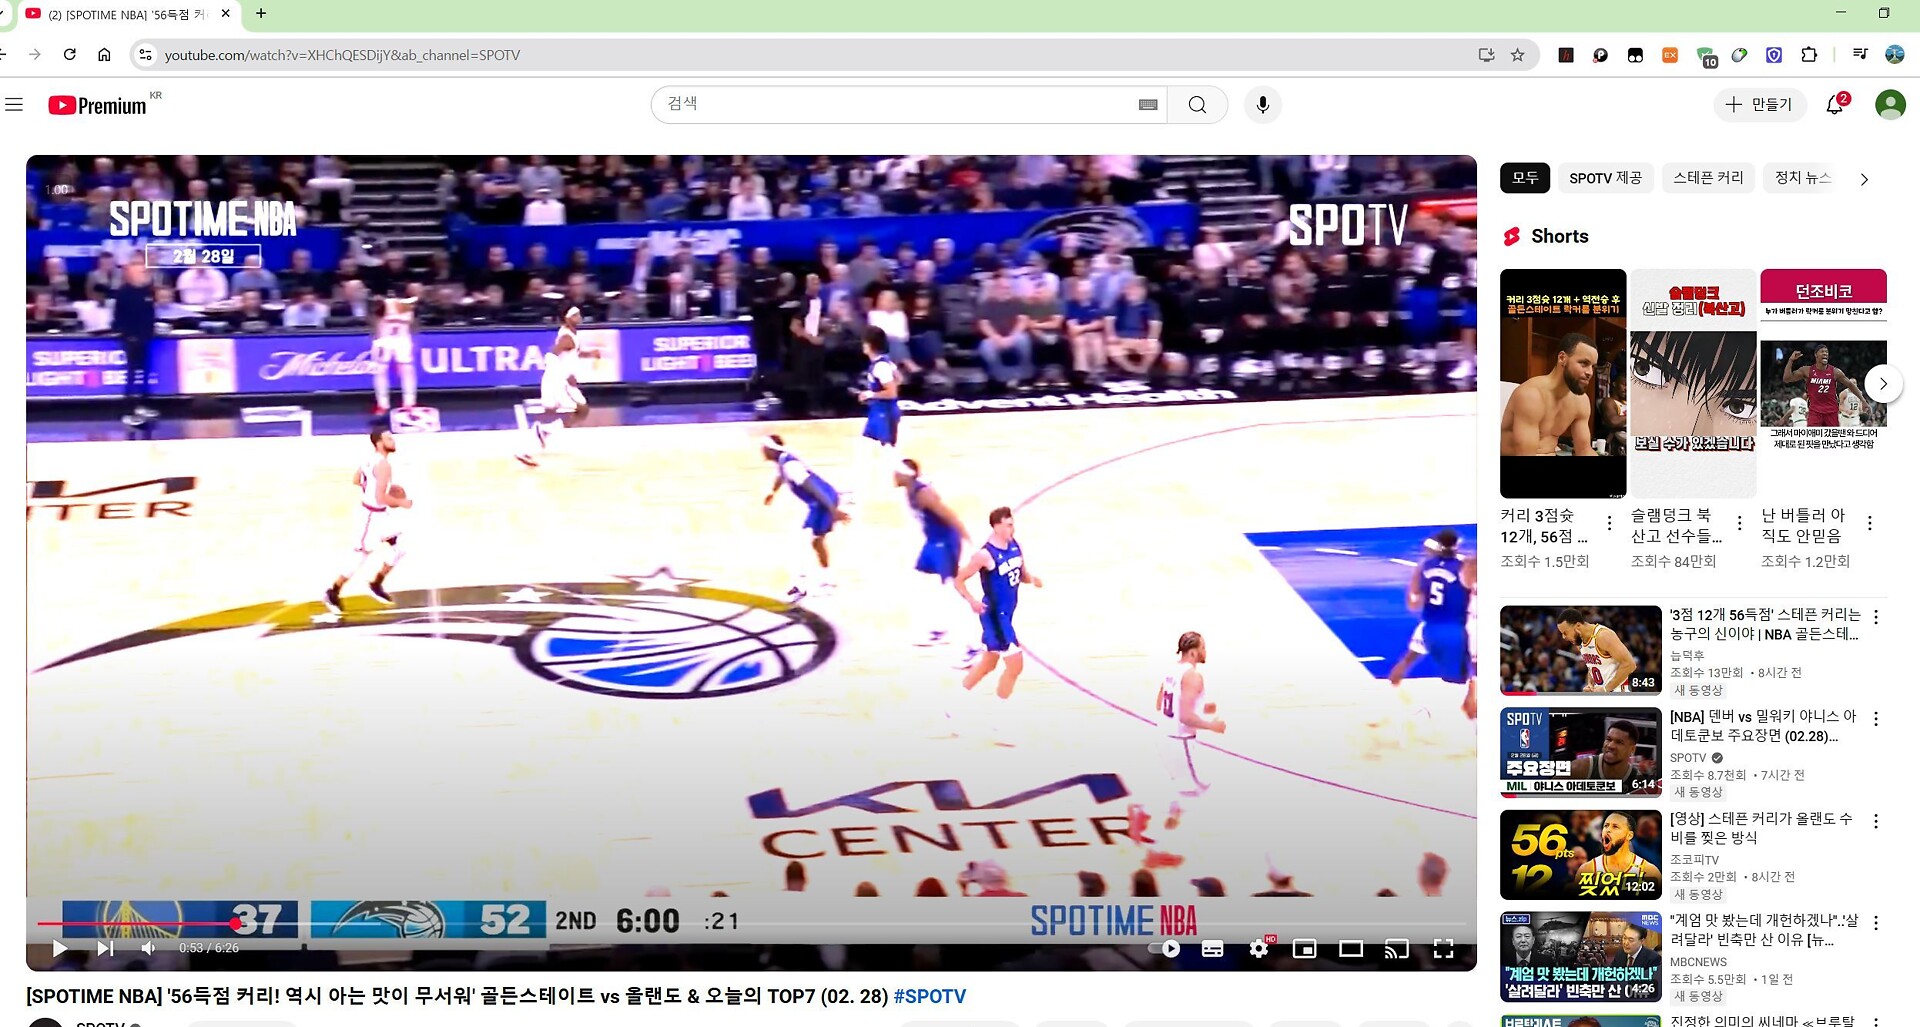Open video settings gear icon
This screenshot has height=1027, width=1920.
(x=1259, y=948)
